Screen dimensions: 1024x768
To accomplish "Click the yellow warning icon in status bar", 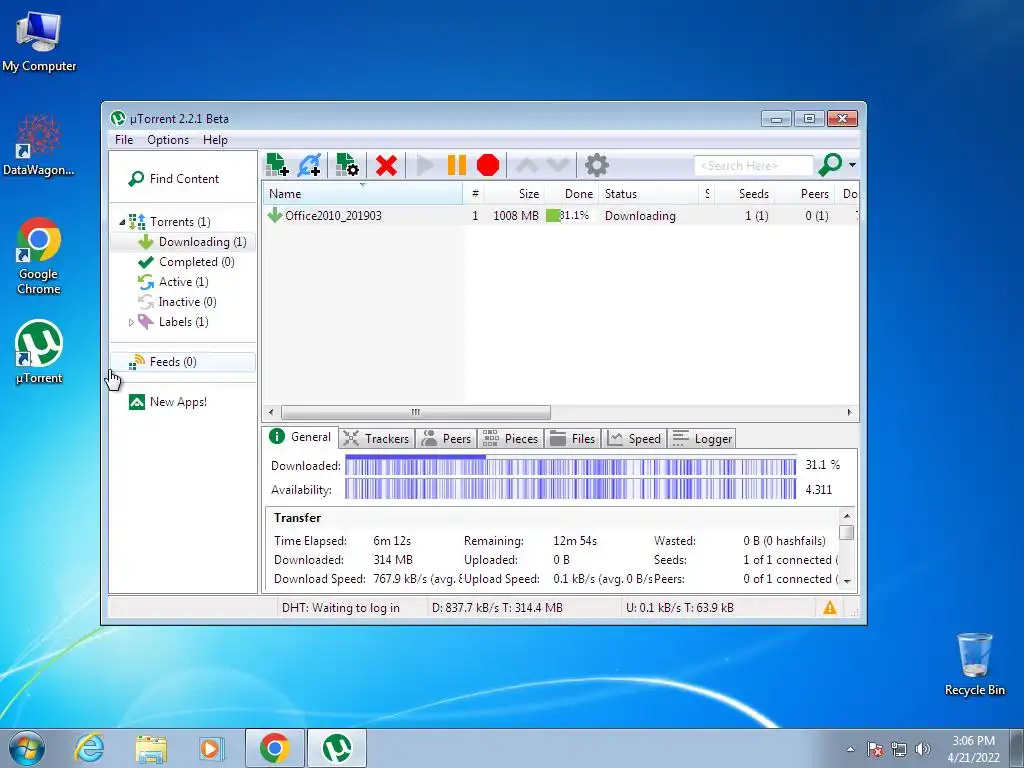I will point(829,608).
